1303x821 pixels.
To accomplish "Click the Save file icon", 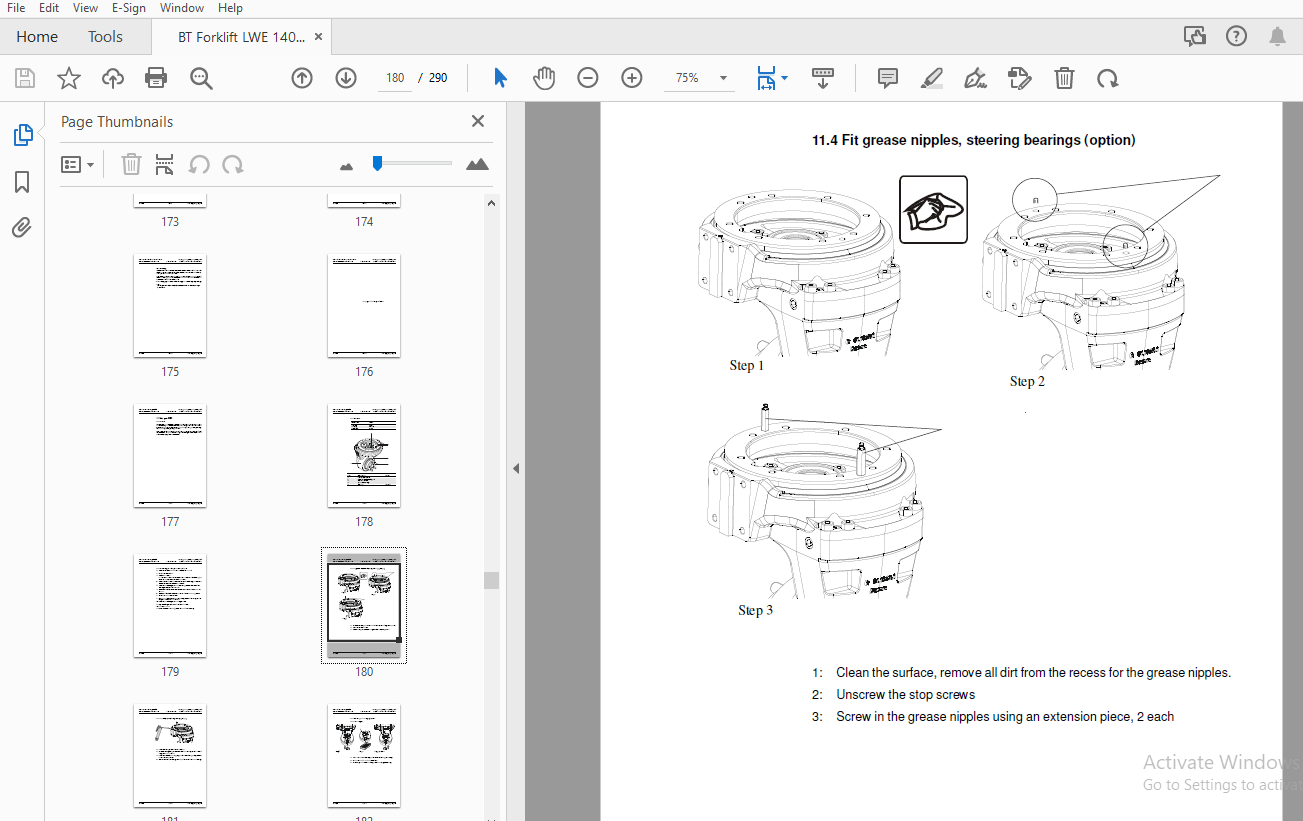I will click(25, 78).
